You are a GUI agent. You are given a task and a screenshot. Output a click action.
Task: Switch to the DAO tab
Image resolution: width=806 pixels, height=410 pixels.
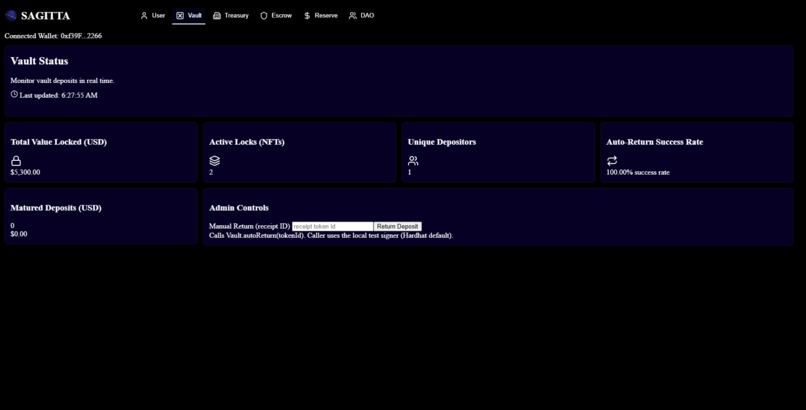pos(361,15)
